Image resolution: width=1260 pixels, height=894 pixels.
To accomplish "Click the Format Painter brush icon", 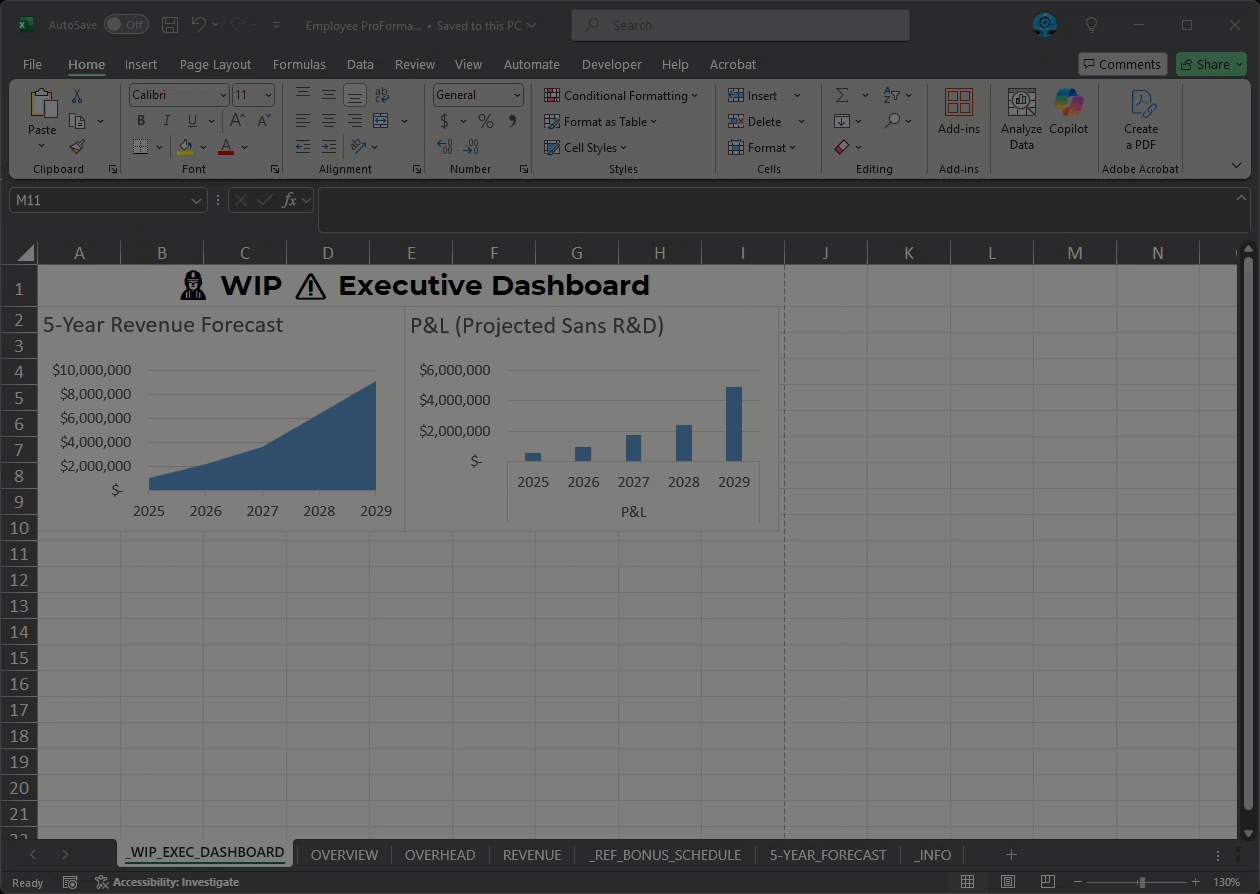I will coord(77,147).
